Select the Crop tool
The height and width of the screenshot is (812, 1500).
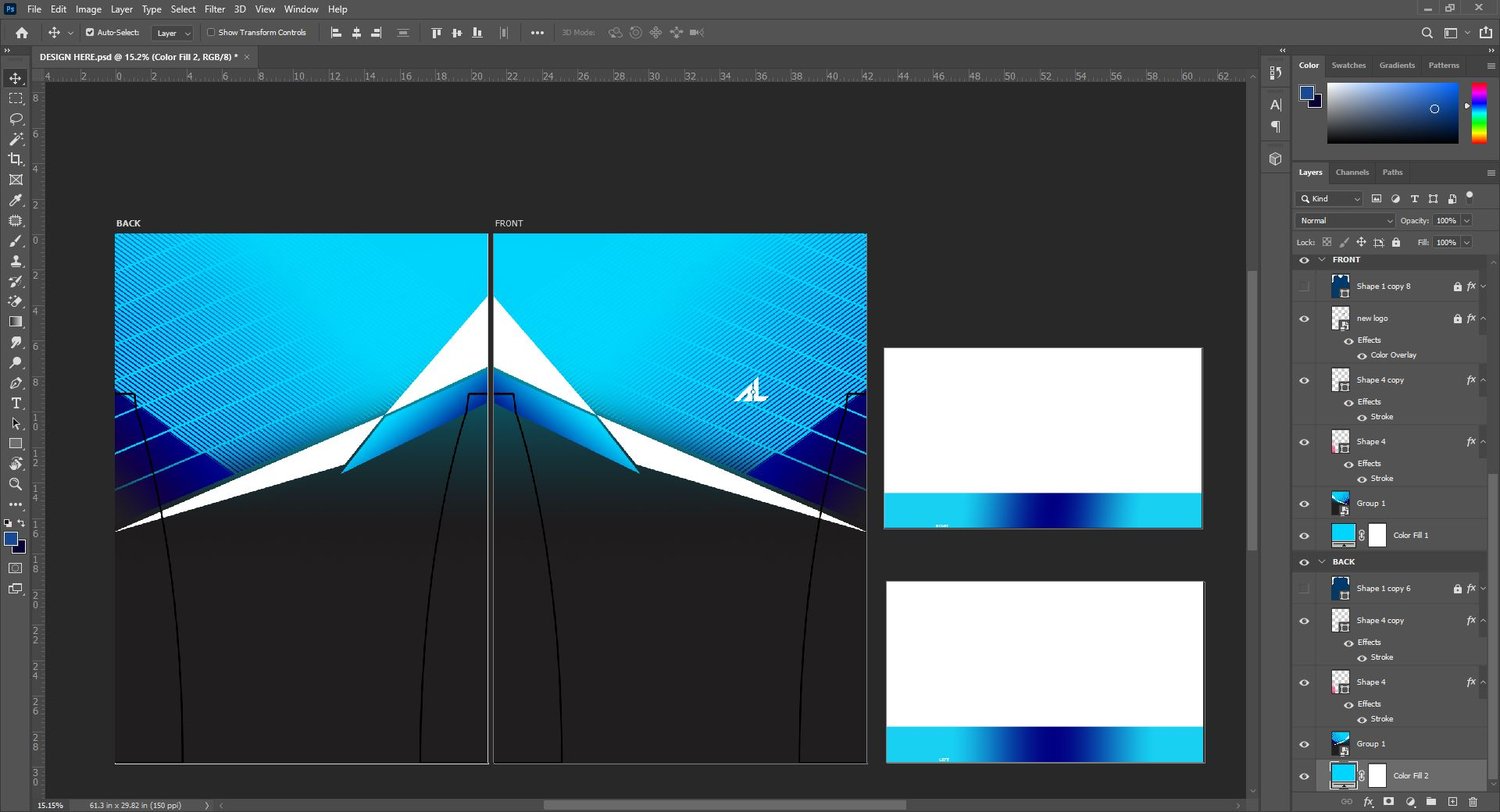point(15,159)
